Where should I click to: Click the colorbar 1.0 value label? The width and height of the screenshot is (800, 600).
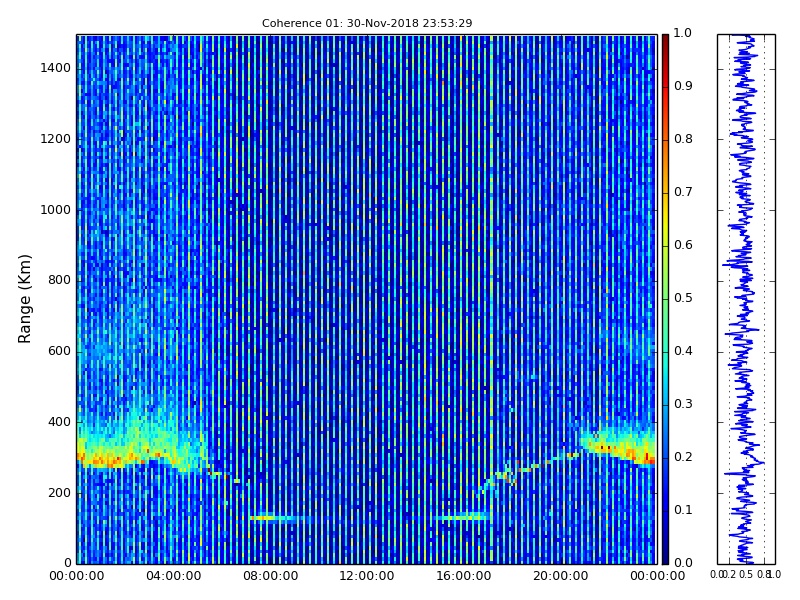click(683, 33)
